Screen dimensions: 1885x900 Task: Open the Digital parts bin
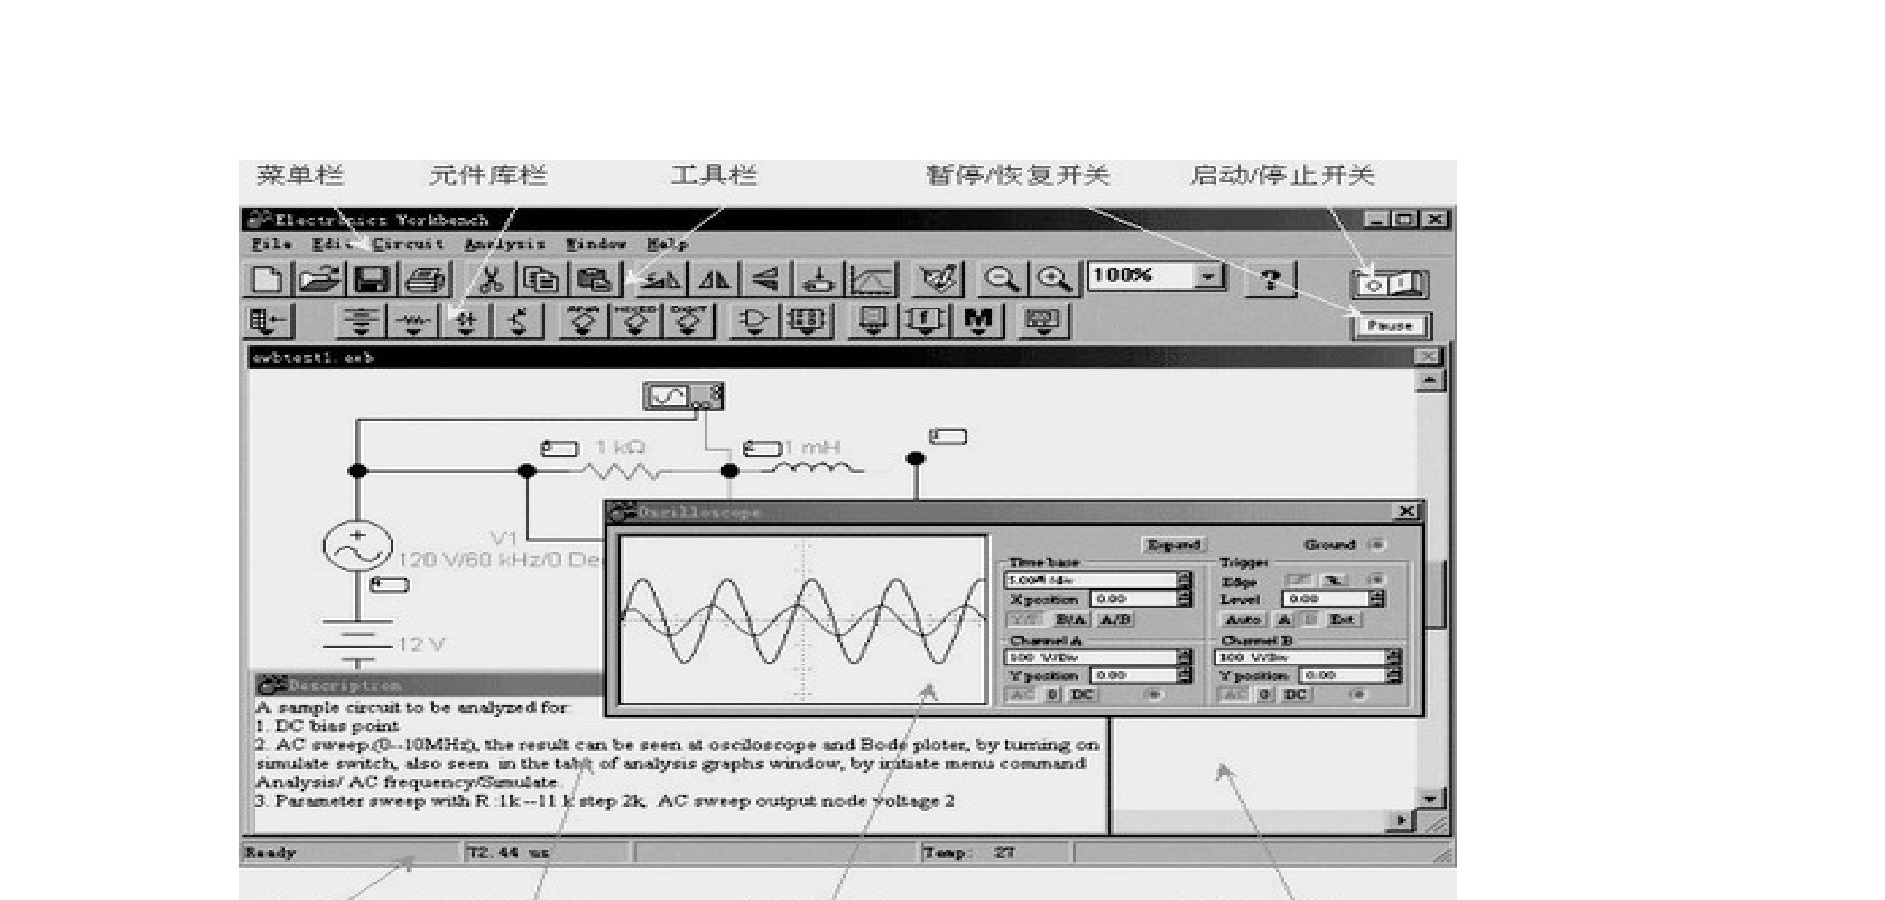click(808, 322)
